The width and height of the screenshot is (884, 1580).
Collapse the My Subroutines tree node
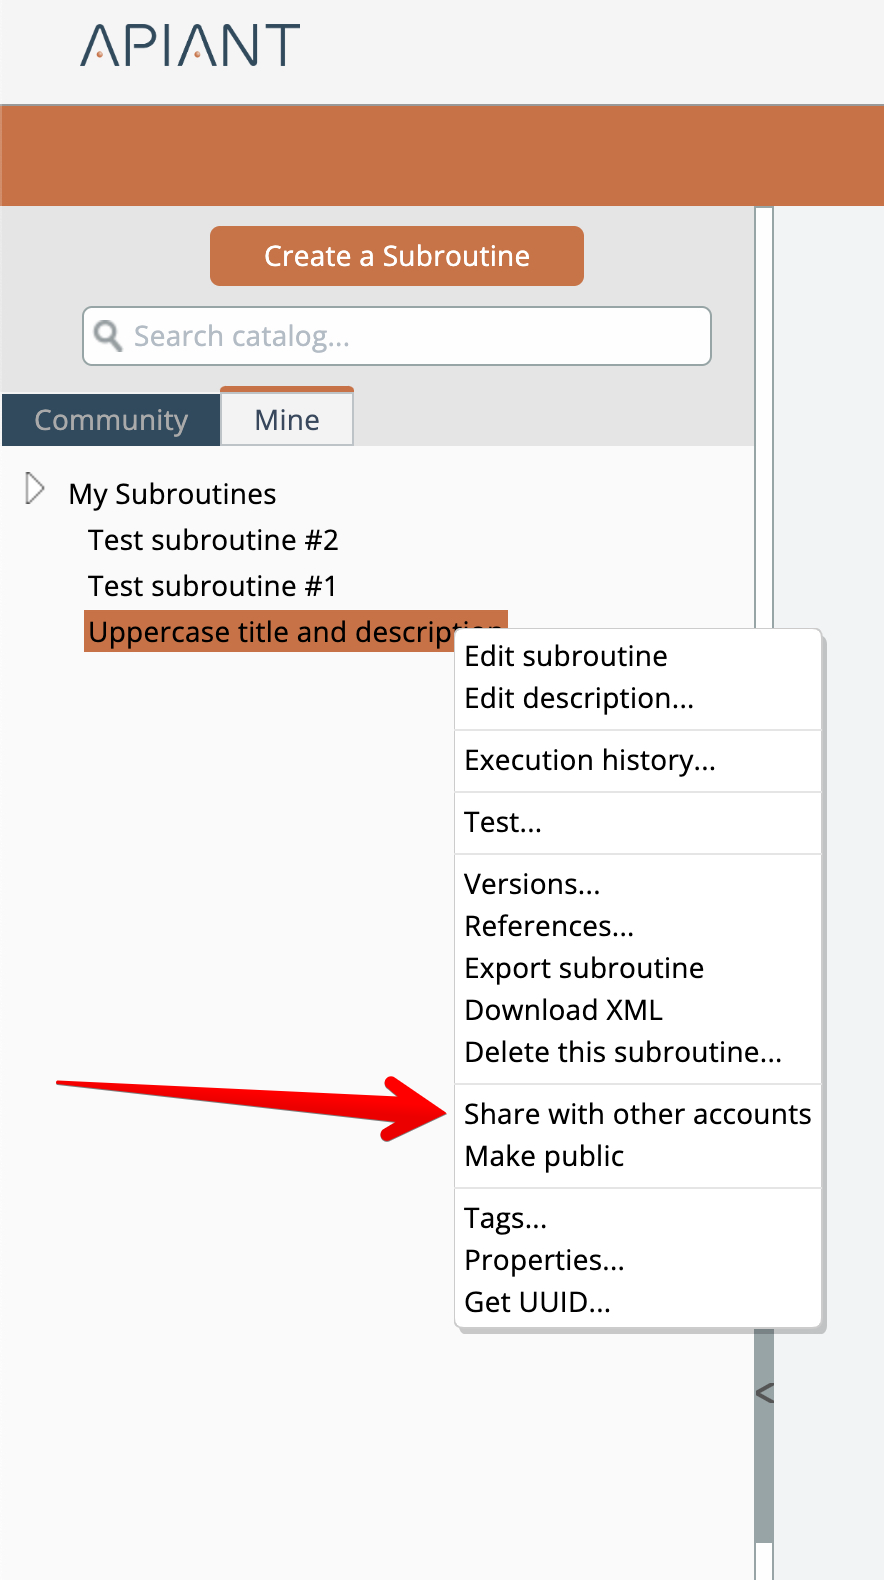[35, 489]
